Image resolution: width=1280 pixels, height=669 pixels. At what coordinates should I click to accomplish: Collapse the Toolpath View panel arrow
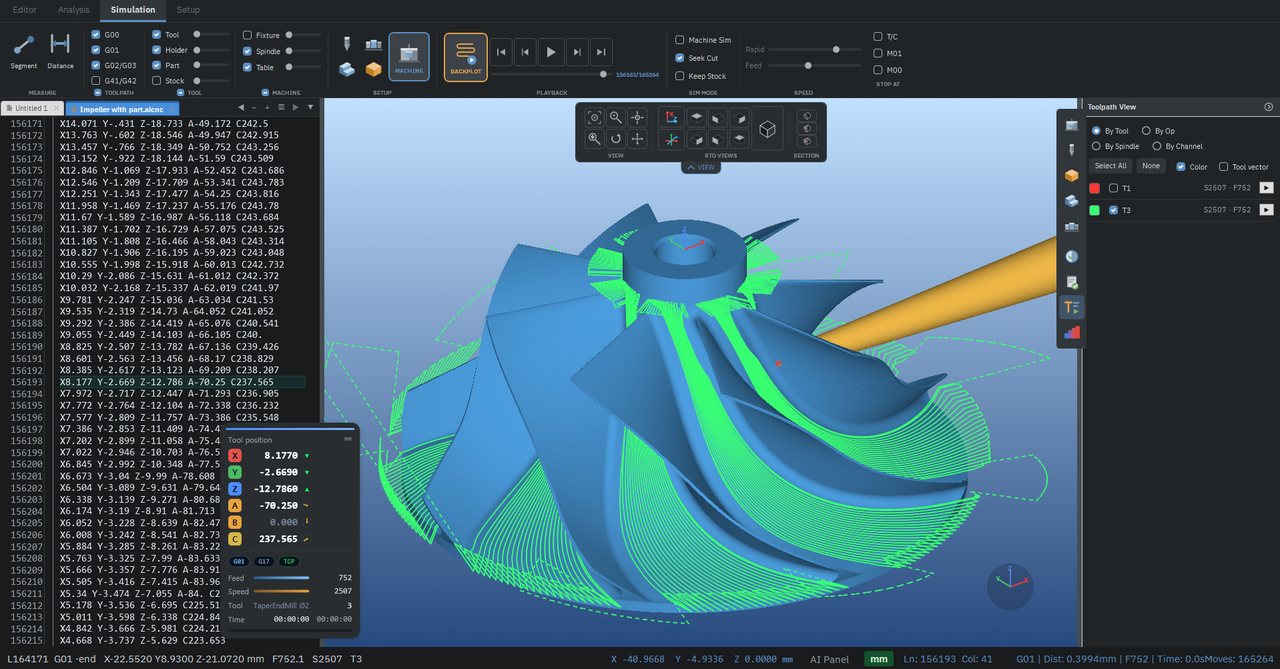point(1269,106)
